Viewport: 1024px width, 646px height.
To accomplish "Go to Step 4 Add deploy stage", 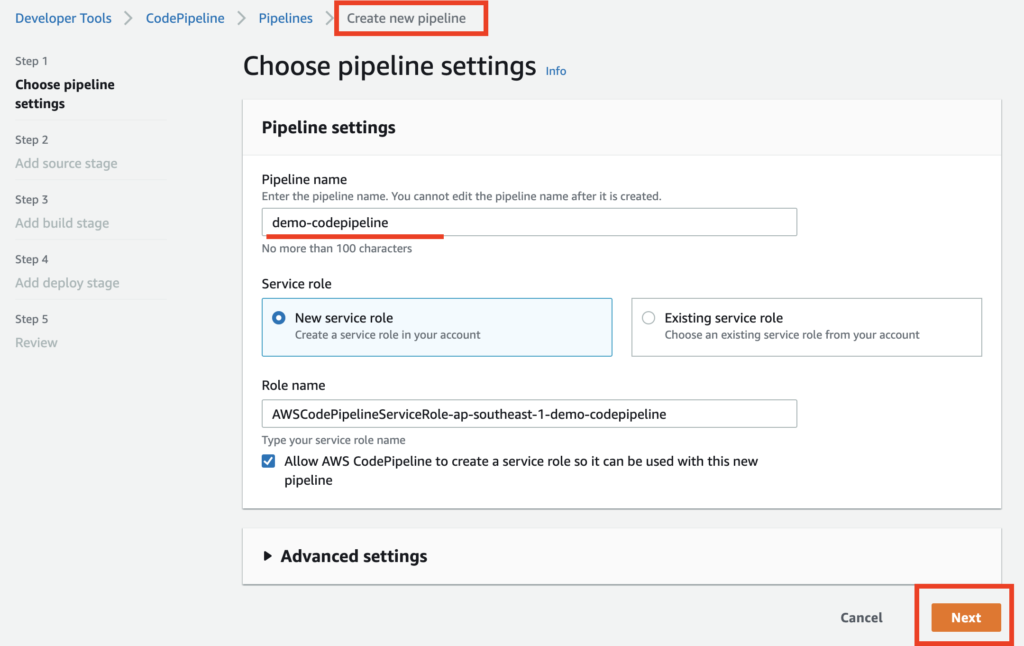I will pyautogui.click(x=67, y=283).
